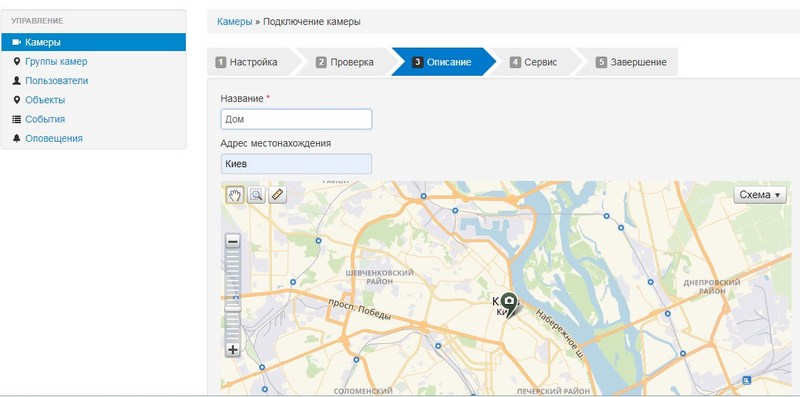Viewport: 800px width, 397px height.
Task: Click the user icon beside Пользователи
Action: tap(16, 81)
